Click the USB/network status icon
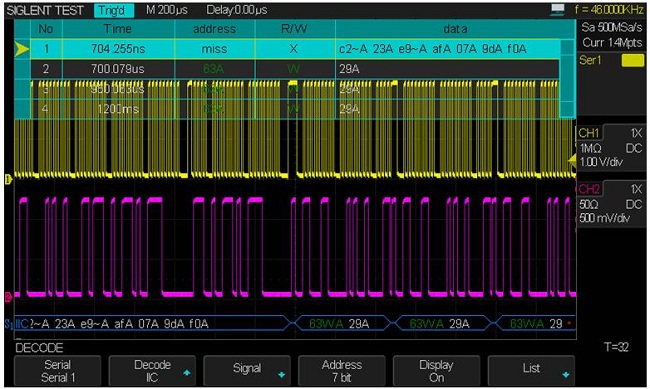Viewport: 650px width, 389px height. click(558, 10)
